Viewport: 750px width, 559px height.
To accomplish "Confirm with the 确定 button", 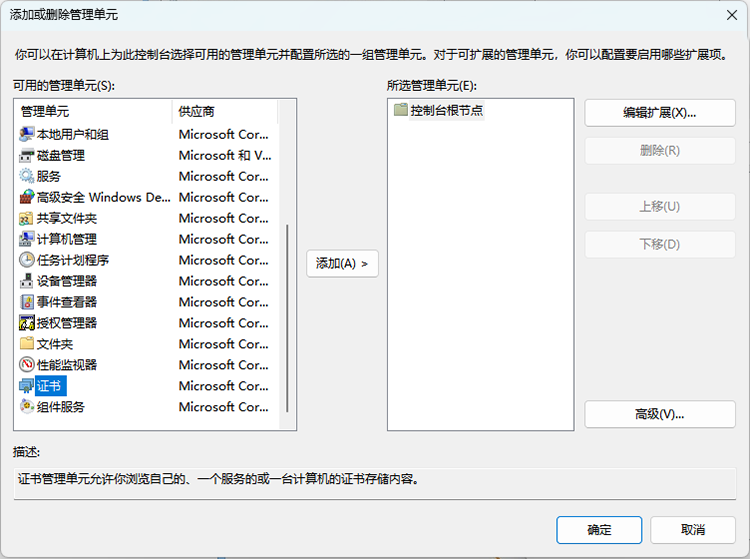I will [599, 530].
